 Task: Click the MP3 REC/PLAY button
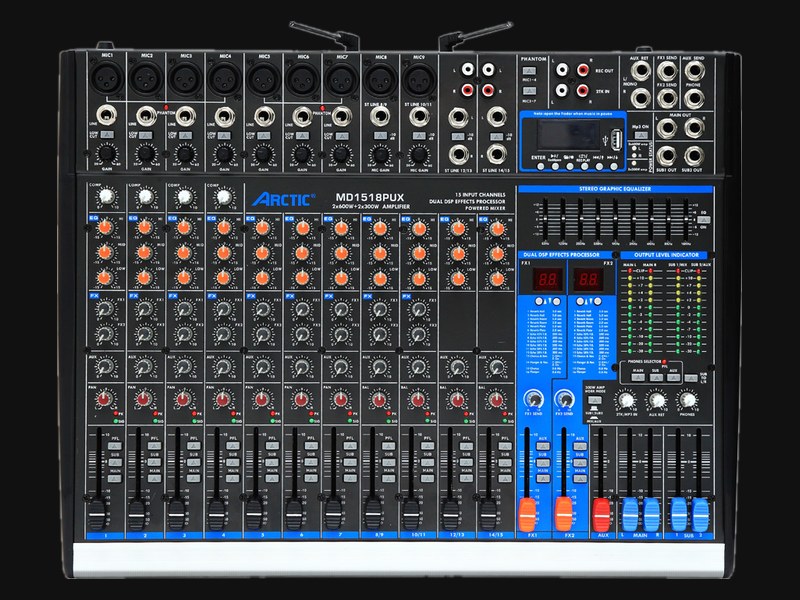[584, 166]
